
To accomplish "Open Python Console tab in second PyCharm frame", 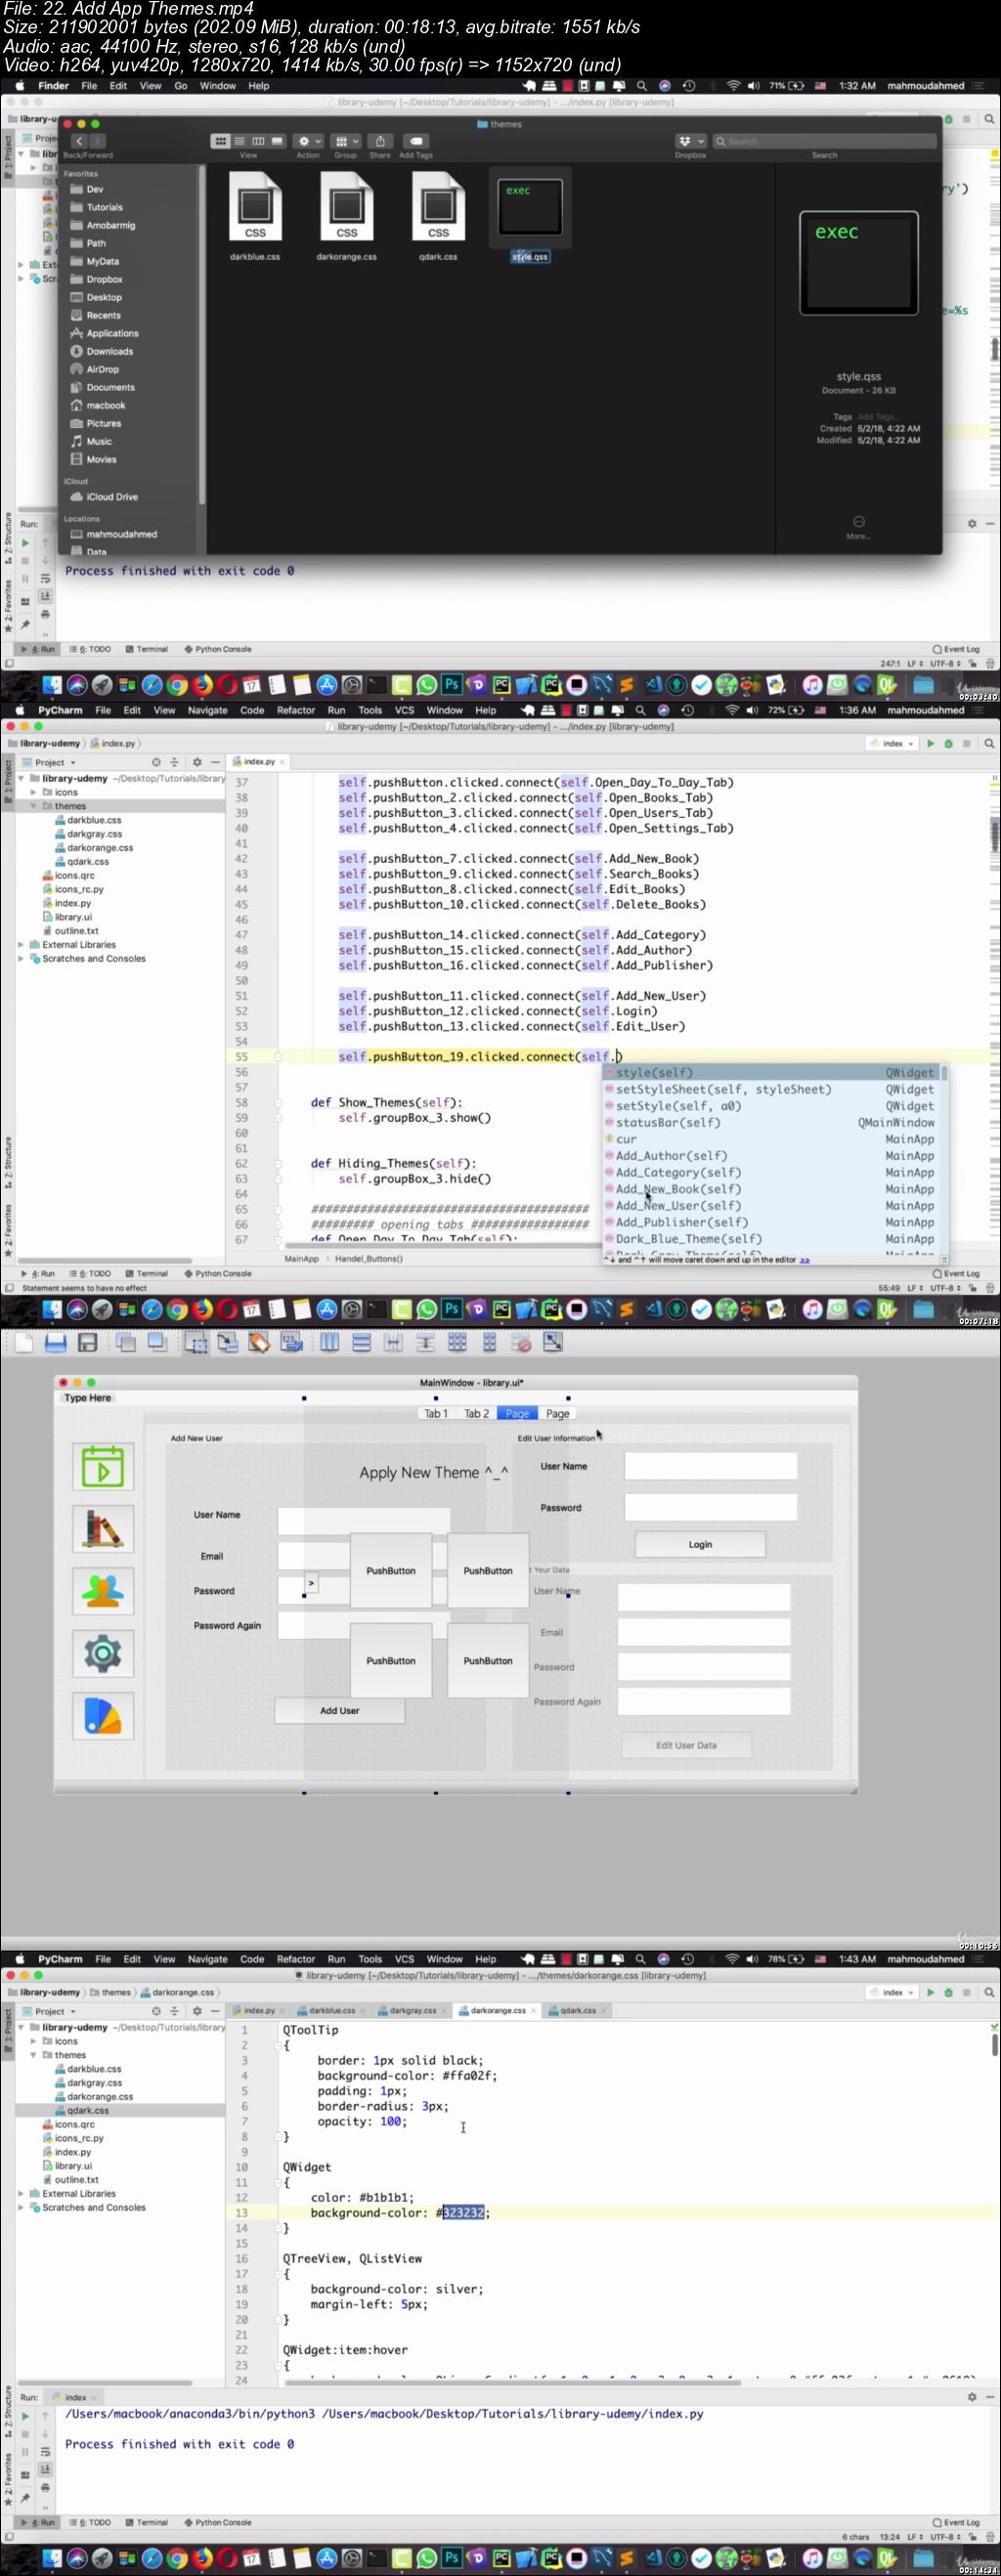I will (217, 1274).
